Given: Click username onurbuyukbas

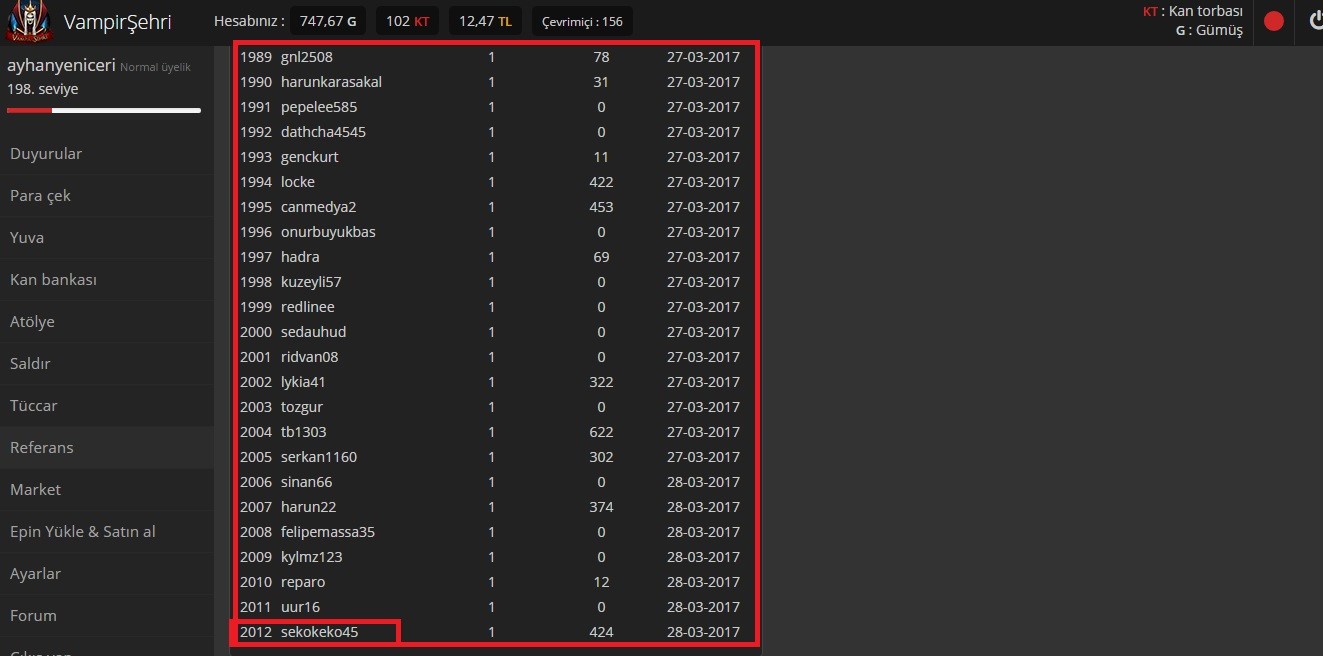Looking at the screenshot, I should (x=328, y=232).
